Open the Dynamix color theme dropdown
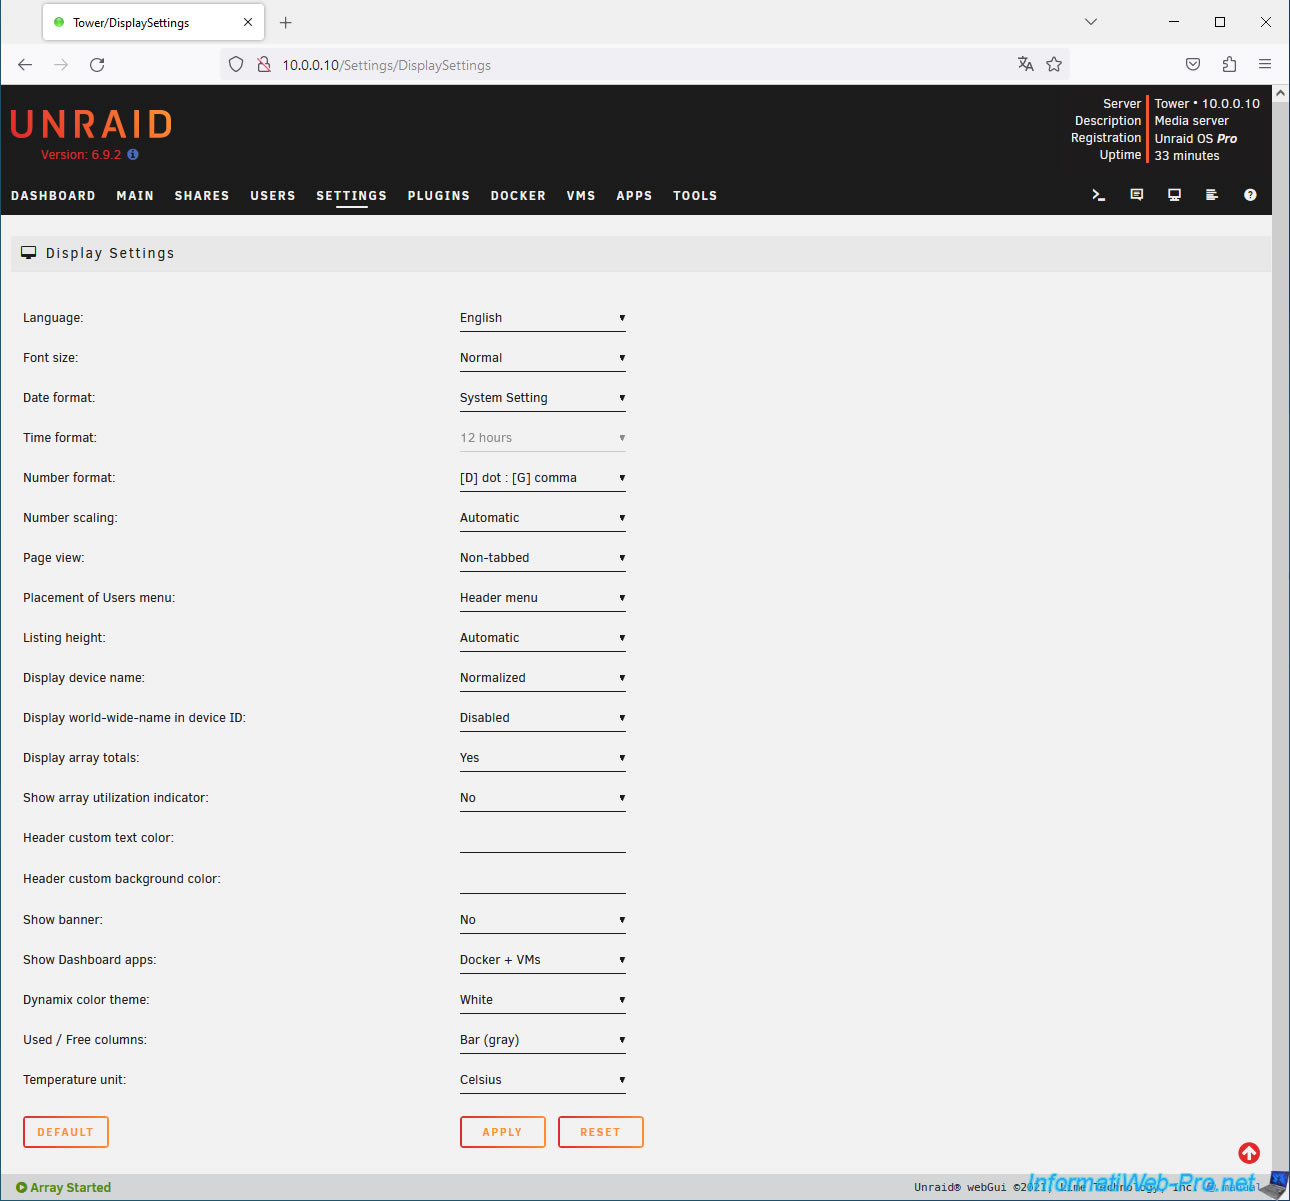Viewport: 1290px width, 1201px height. (542, 1000)
